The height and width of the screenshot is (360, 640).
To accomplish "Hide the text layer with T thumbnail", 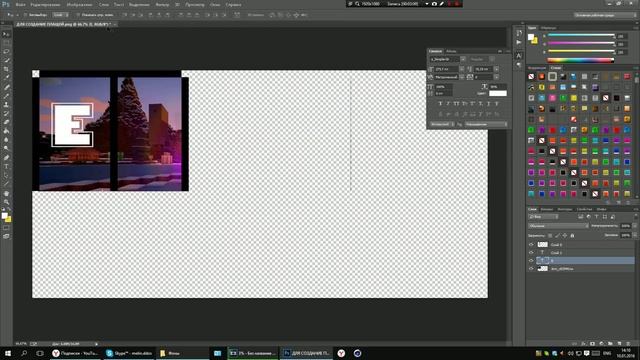I will (531, 253).
